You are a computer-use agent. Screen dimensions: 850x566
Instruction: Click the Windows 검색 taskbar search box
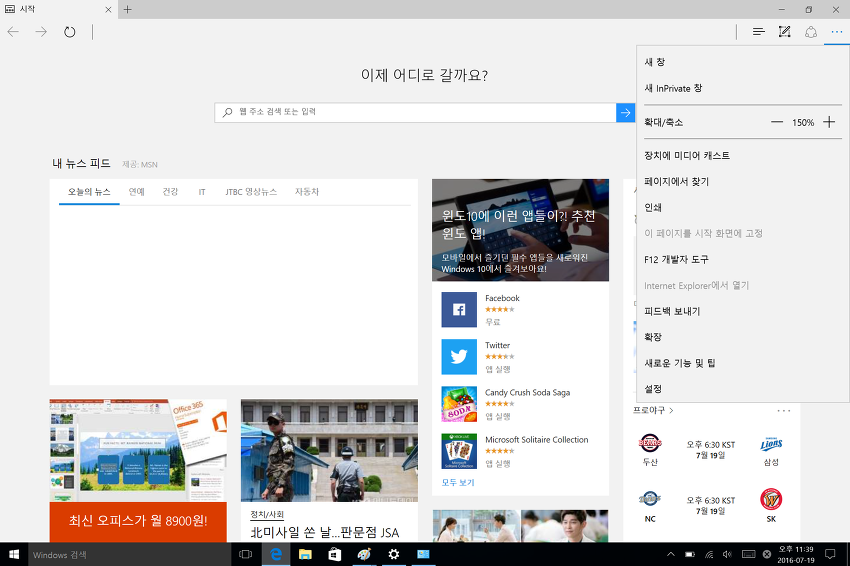coord(130,554)
